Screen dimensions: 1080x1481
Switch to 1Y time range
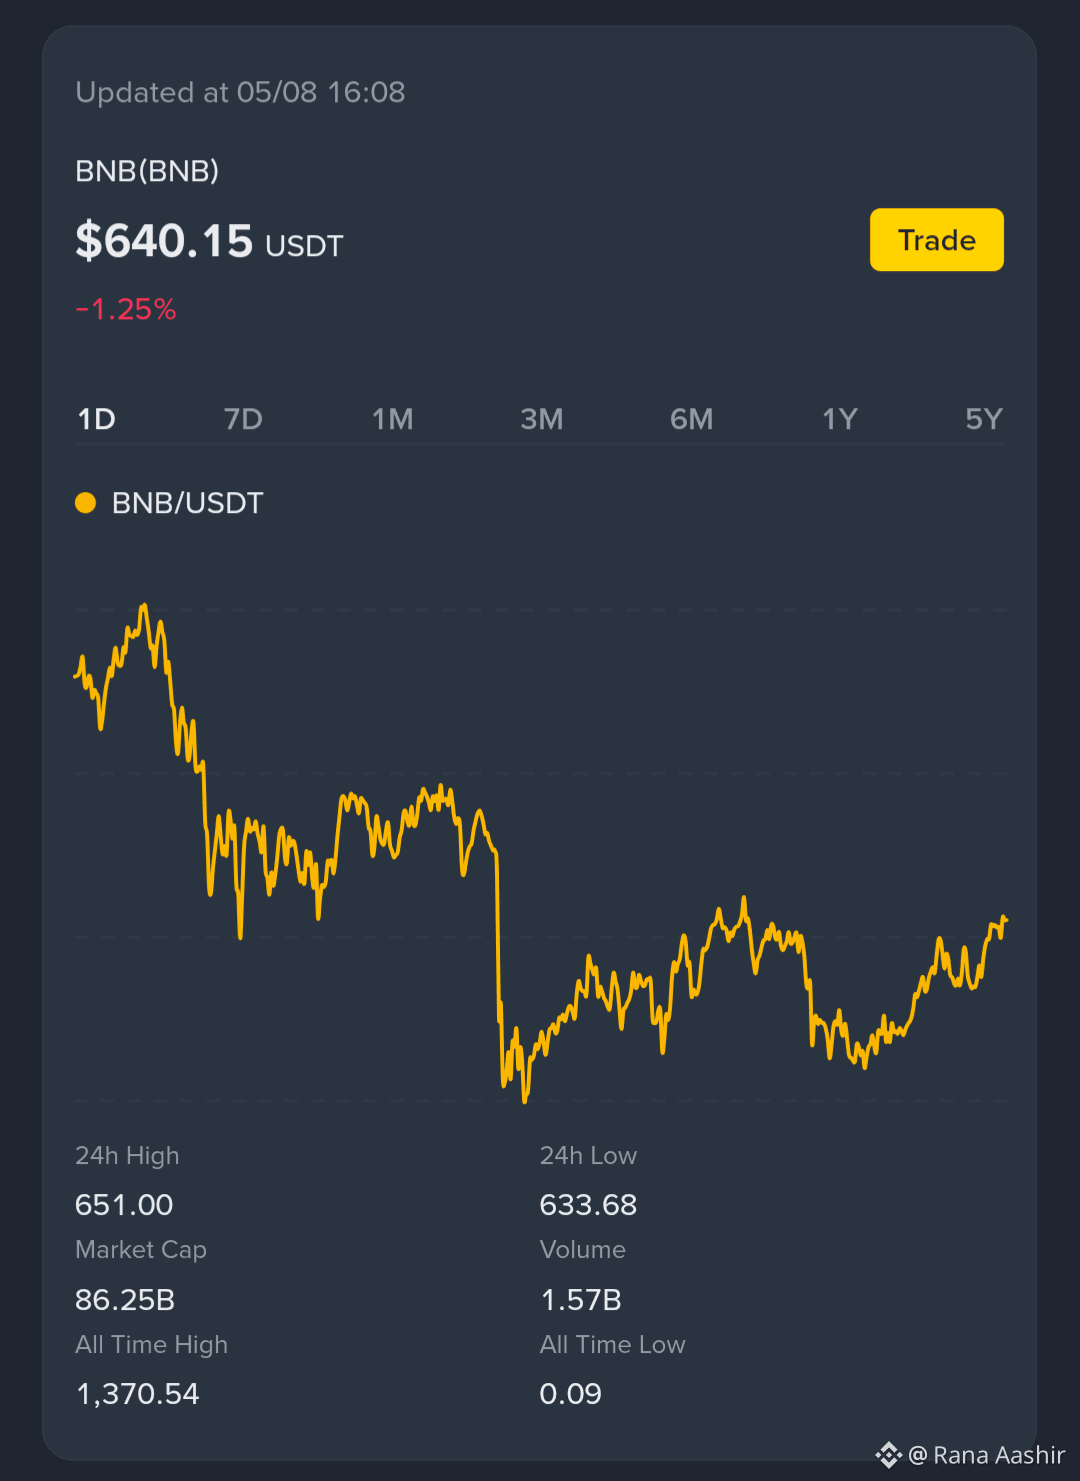coord(840,419)
